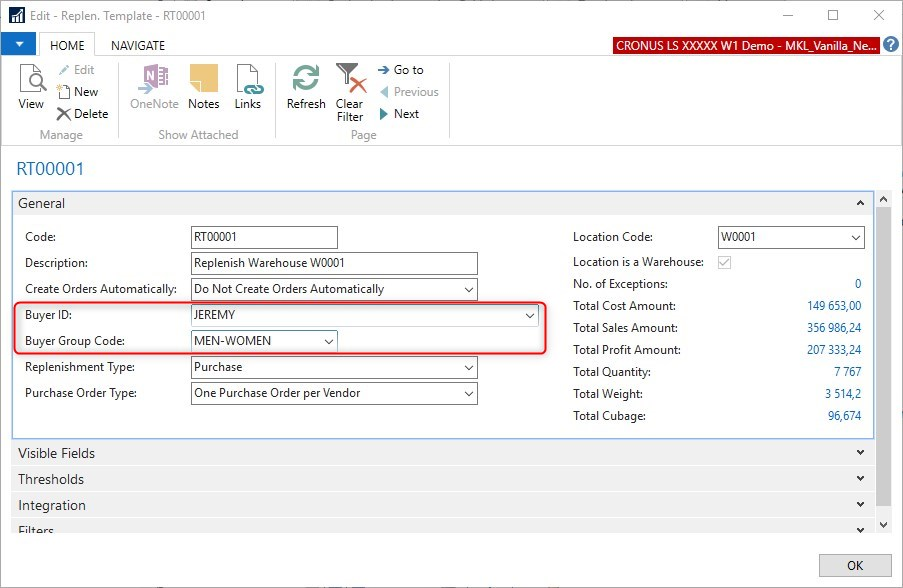Open the Buyer ID dropdown
The height and width of the screenshot is (588, 903).
tap(529, 315)
